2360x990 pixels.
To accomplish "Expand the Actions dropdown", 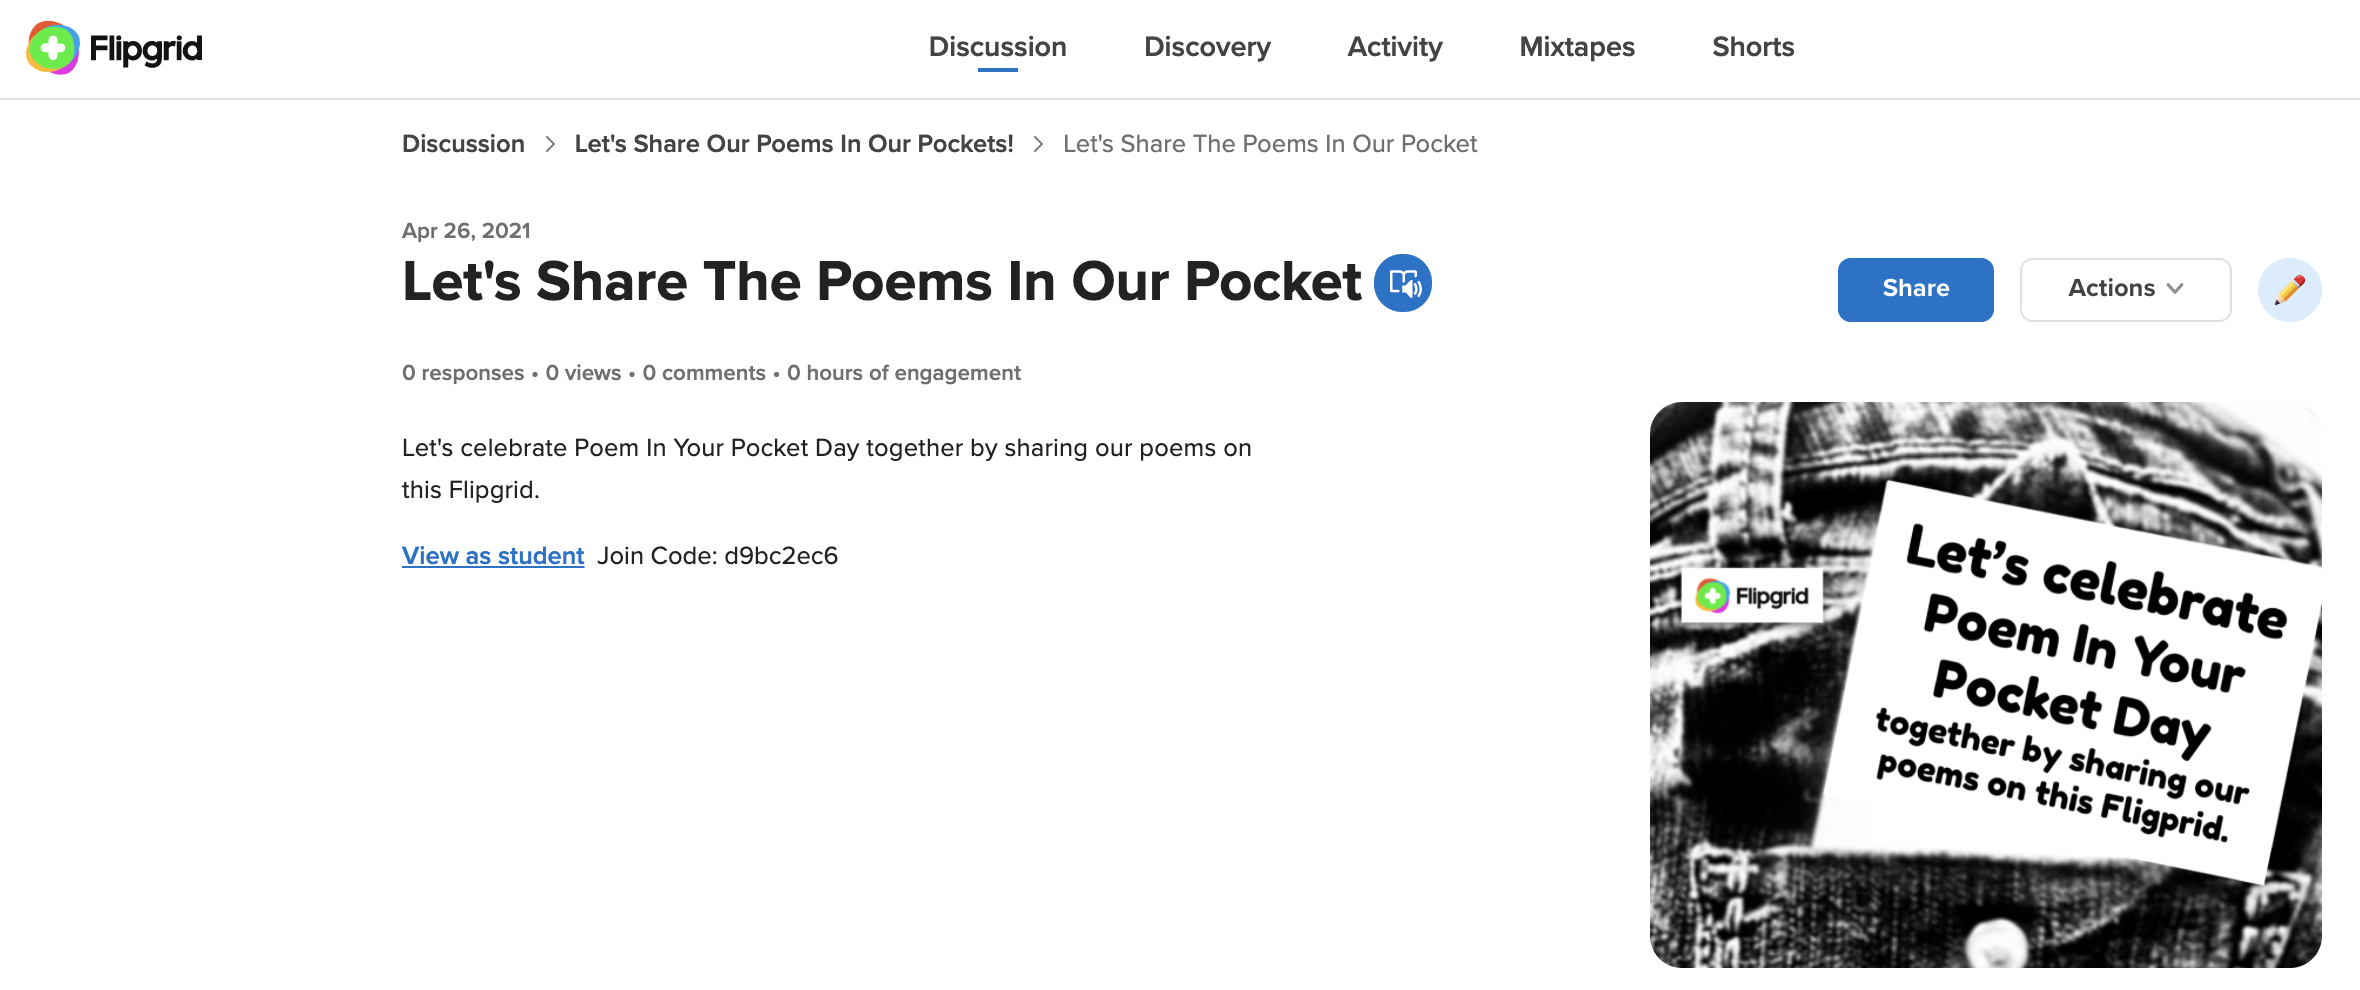I will point(2124,289).
